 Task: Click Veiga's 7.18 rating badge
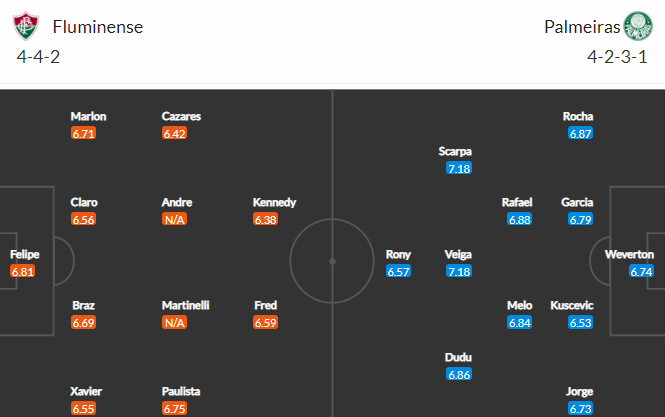pos(459,271)
